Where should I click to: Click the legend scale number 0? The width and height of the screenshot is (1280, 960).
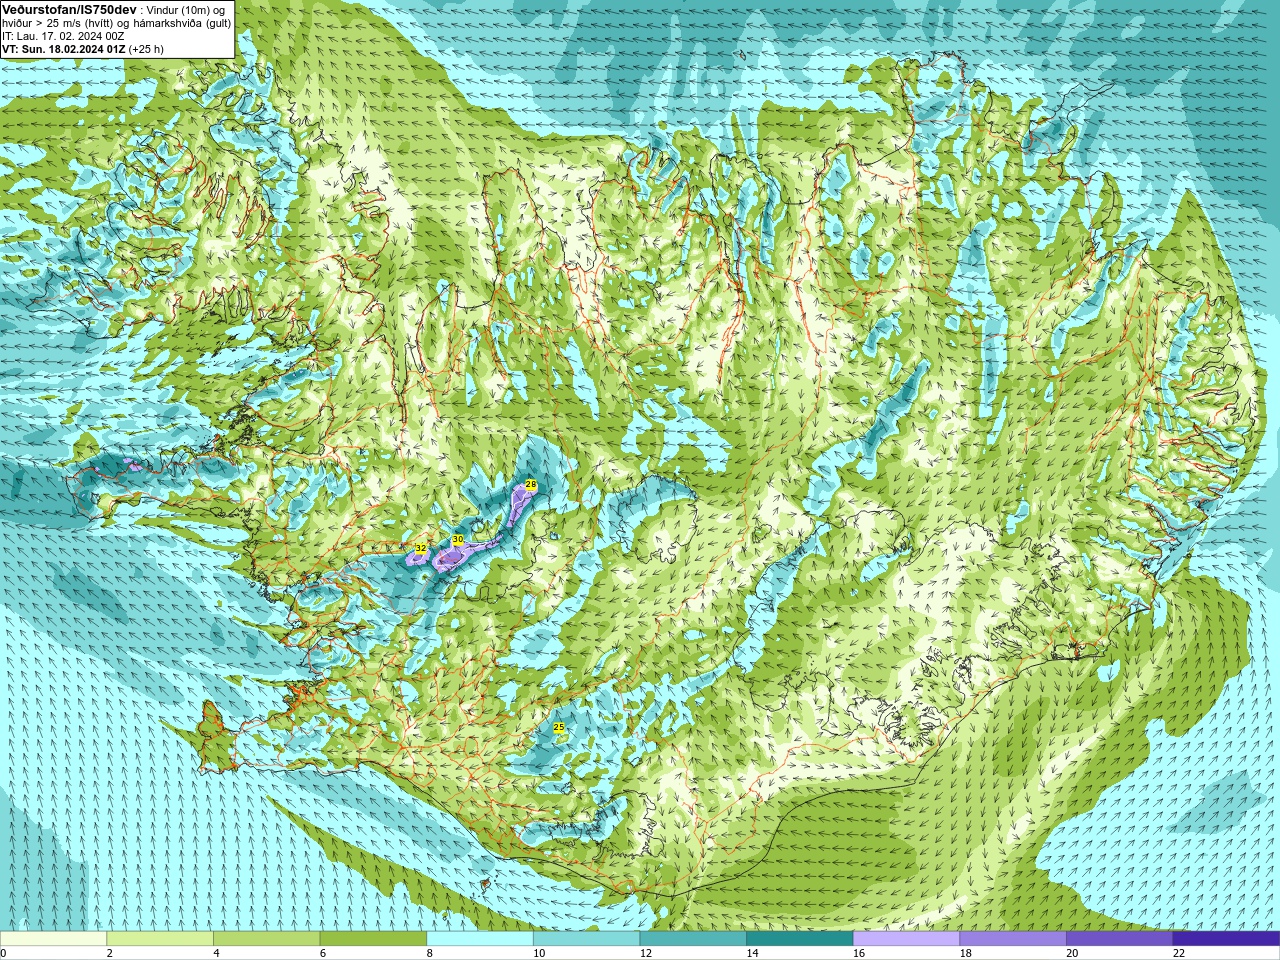[x=4, y=953]
